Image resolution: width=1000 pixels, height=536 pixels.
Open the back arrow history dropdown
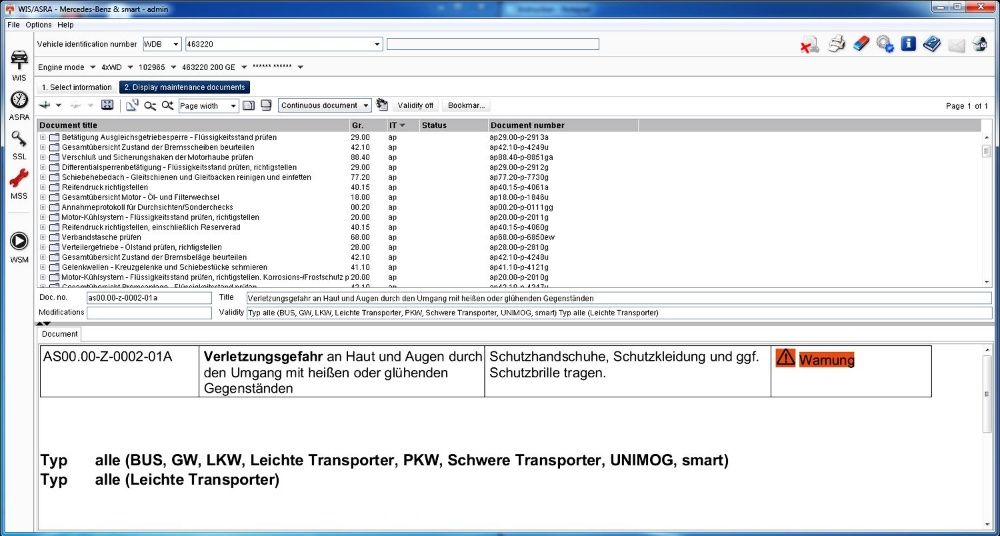pyautogui.click(x=59, y=105)
